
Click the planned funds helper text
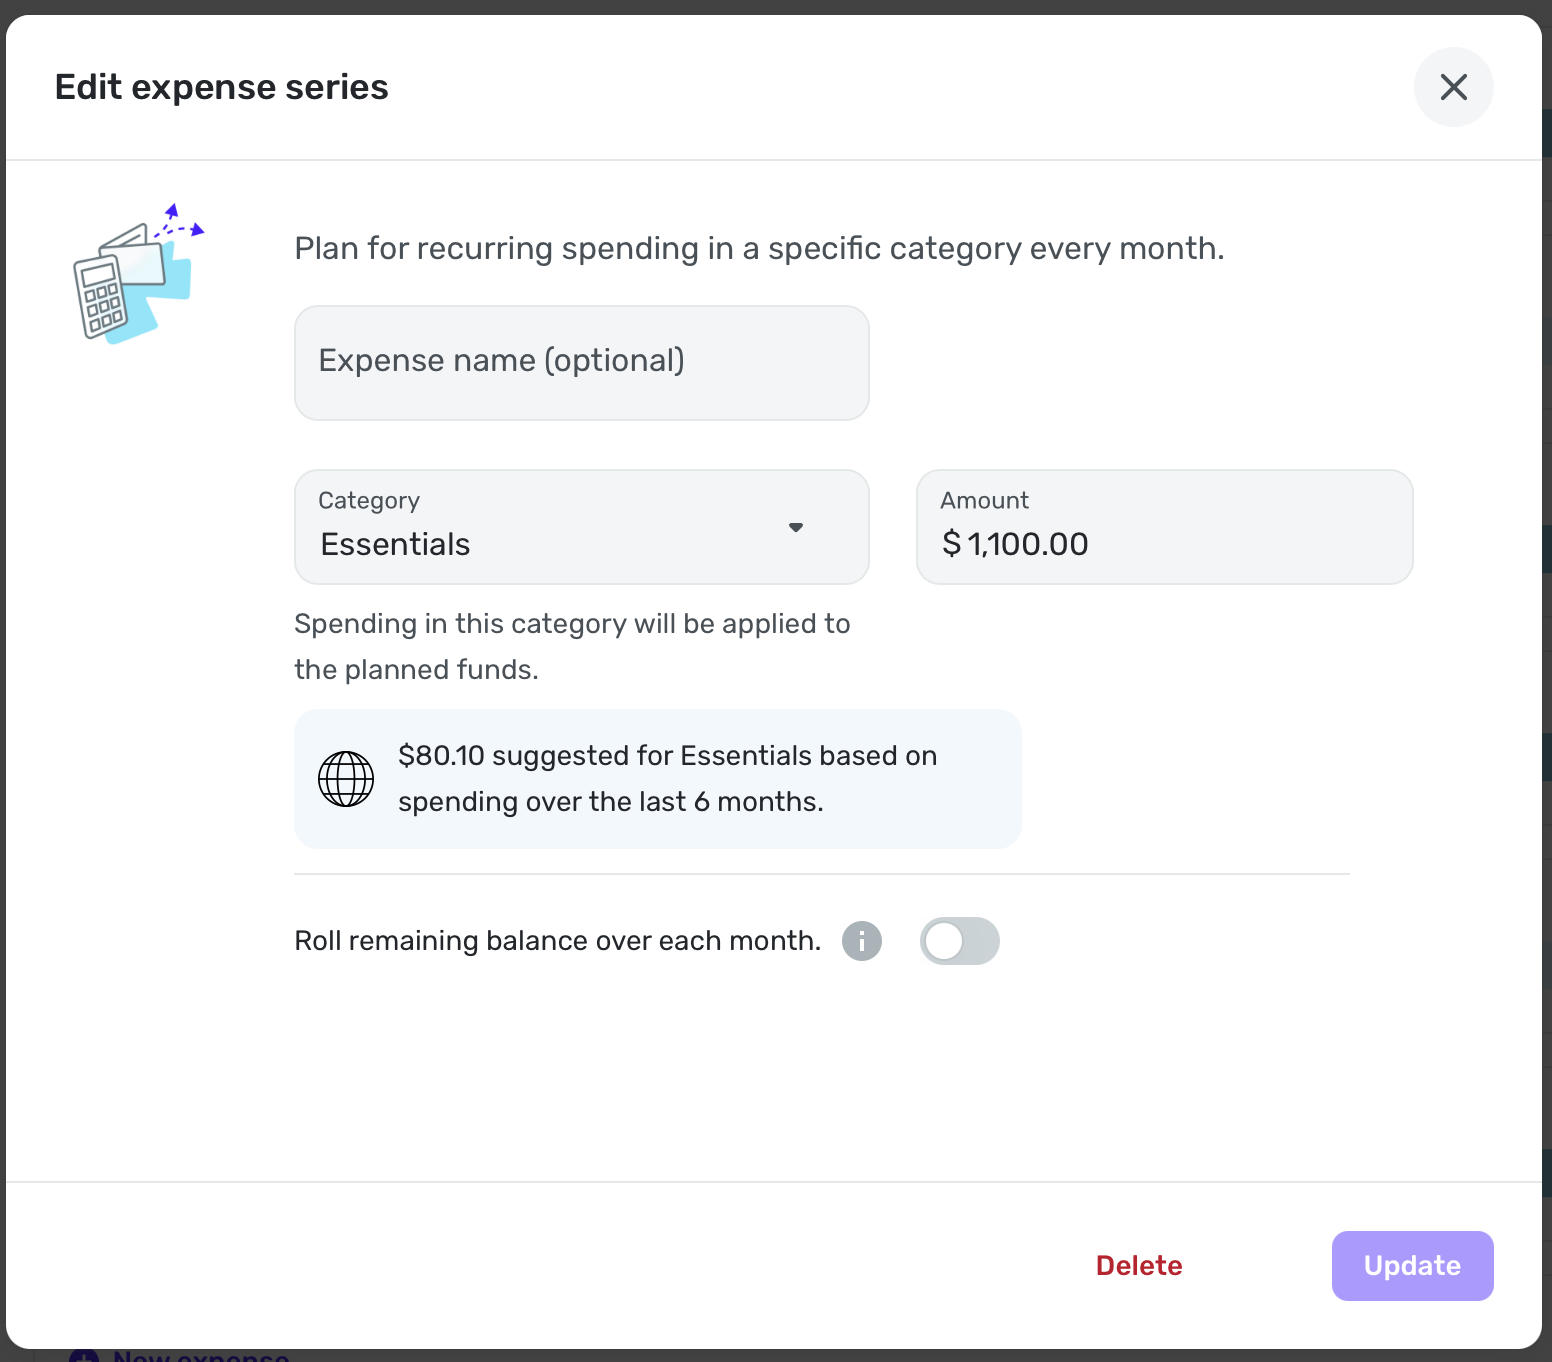(x=572, y=647)
